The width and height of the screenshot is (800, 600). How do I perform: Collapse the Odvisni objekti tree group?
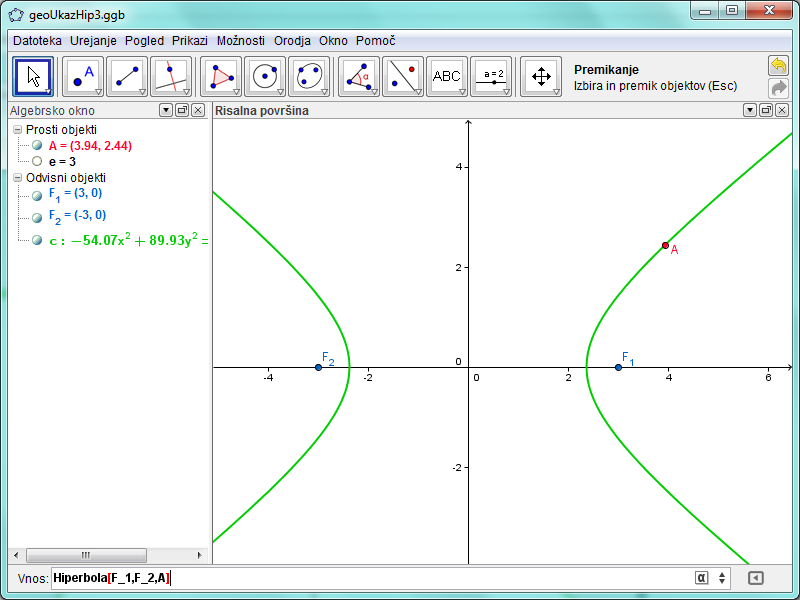click(18, 177)
